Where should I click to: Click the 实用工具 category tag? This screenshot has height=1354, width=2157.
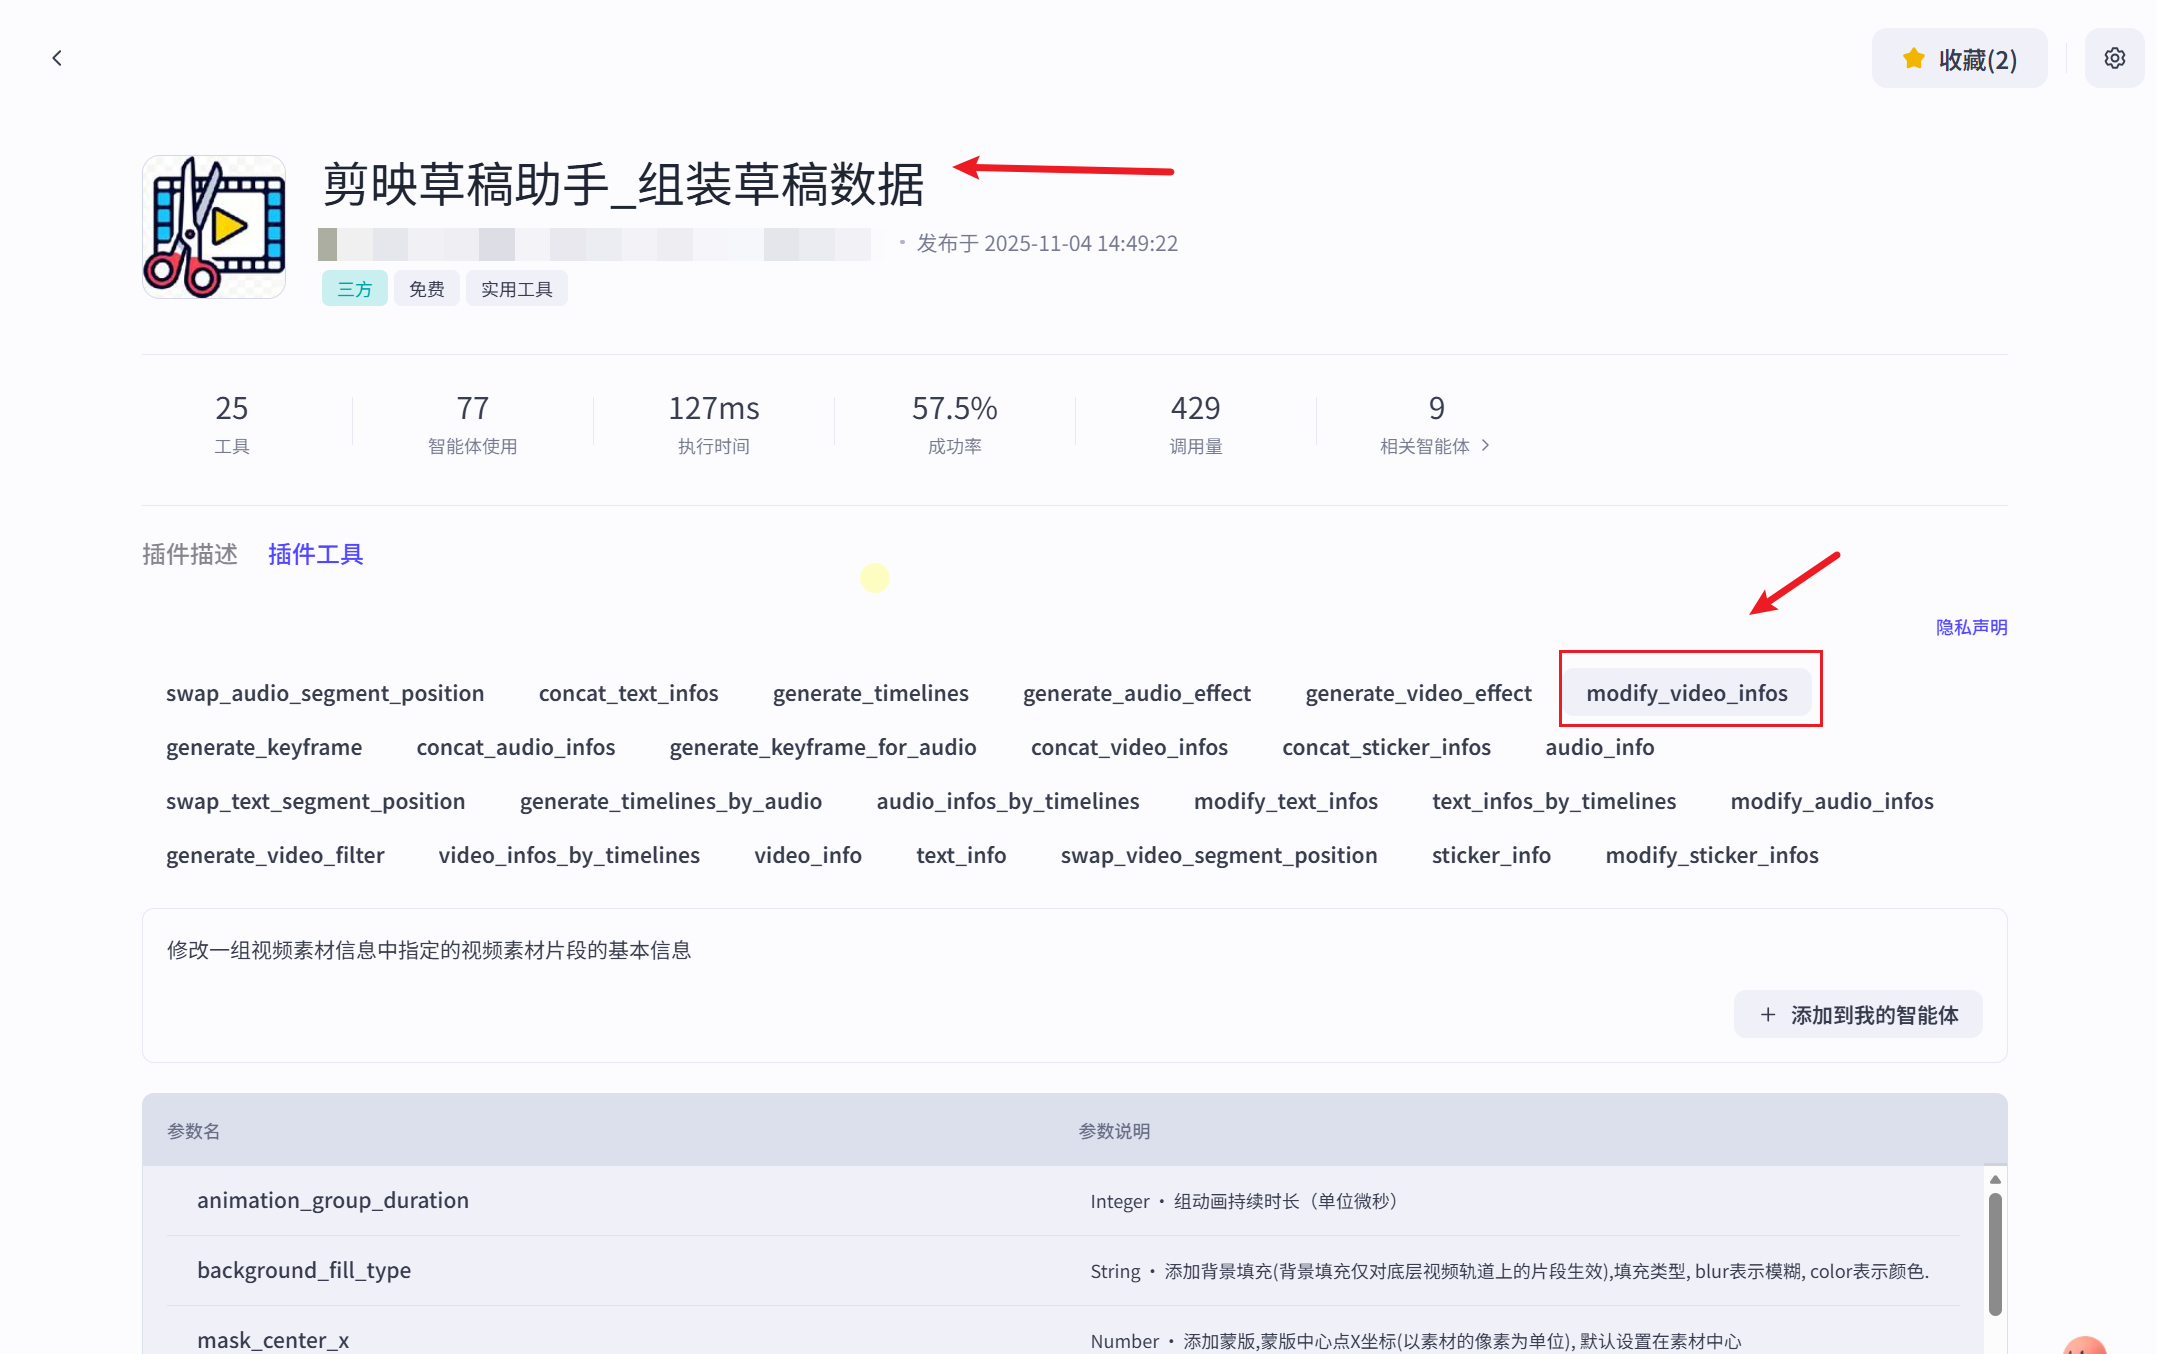[516, 289]
